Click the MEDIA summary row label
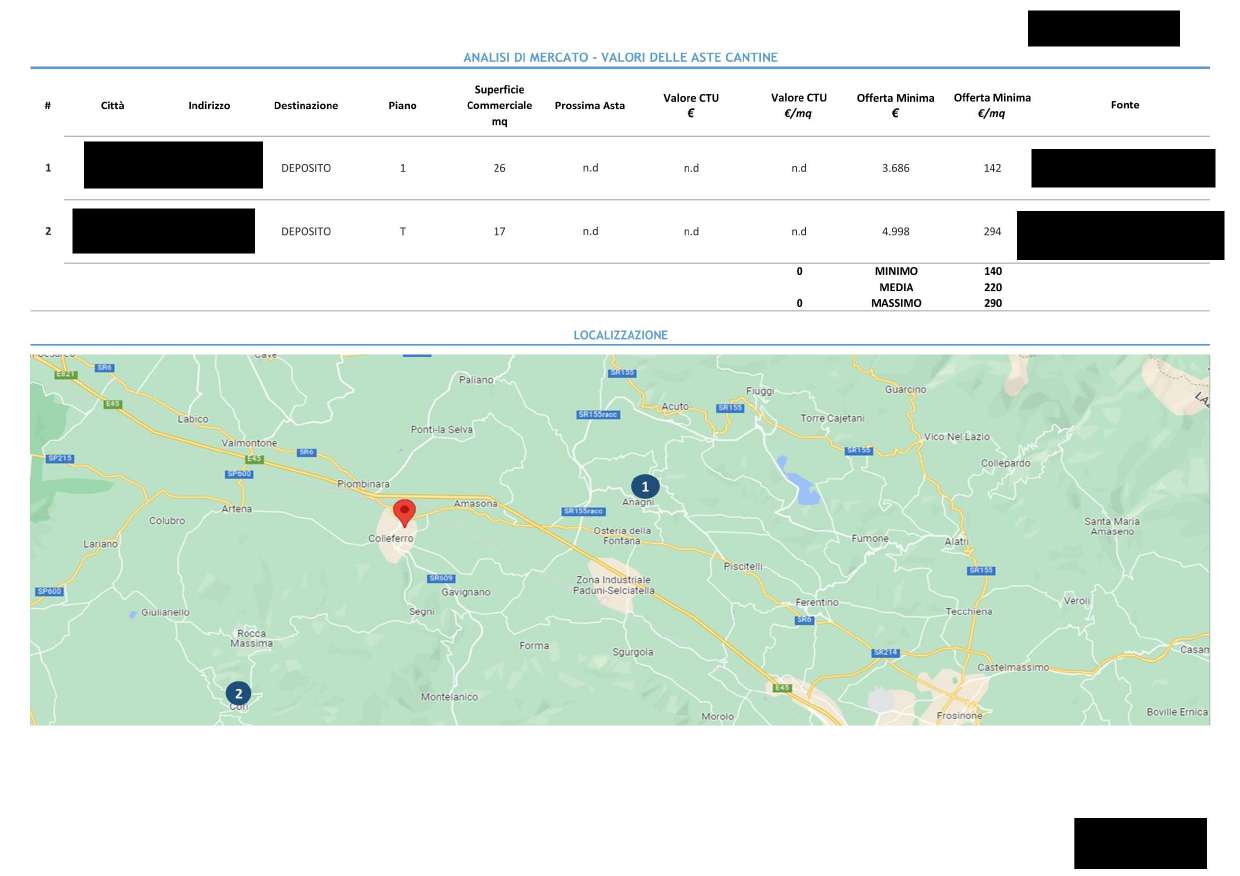 click(896, 287)
